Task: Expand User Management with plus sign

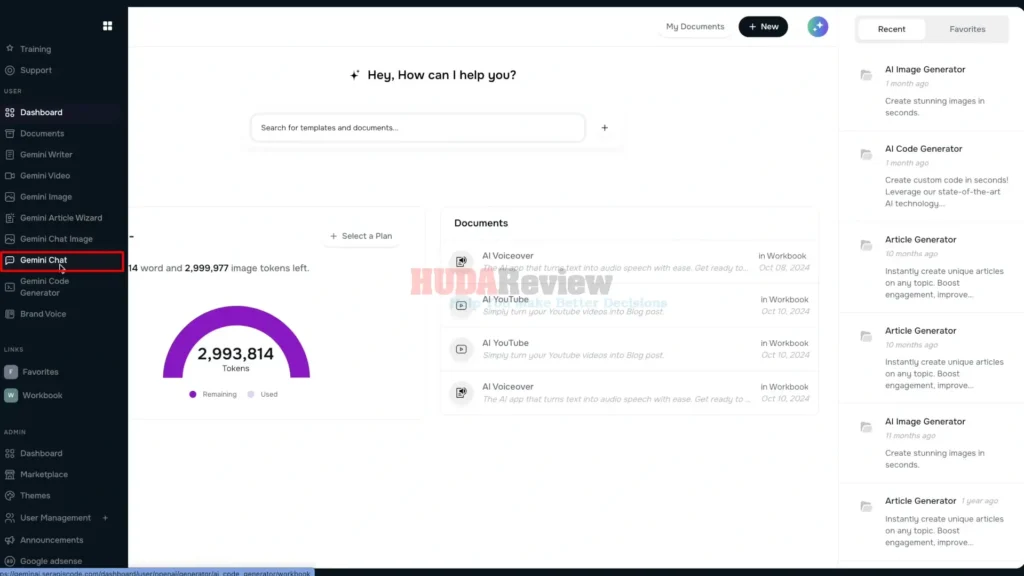Action: point(105,518)
